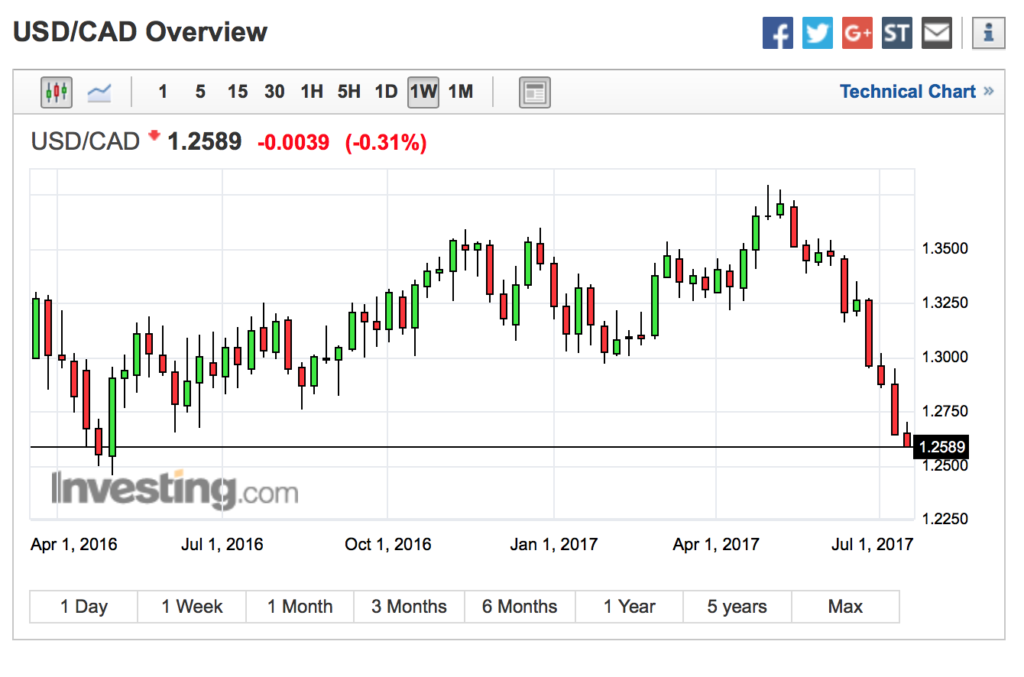Share via the Google Plus icon
The width and height of the screenshot is (1024, 677).
[857, 33]
